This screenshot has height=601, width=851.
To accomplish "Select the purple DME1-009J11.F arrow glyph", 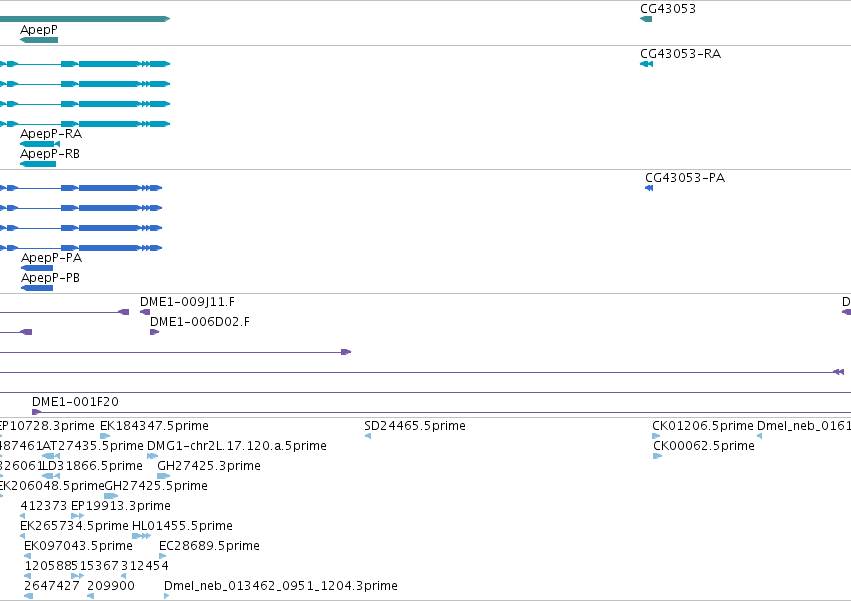I will 145,312.
